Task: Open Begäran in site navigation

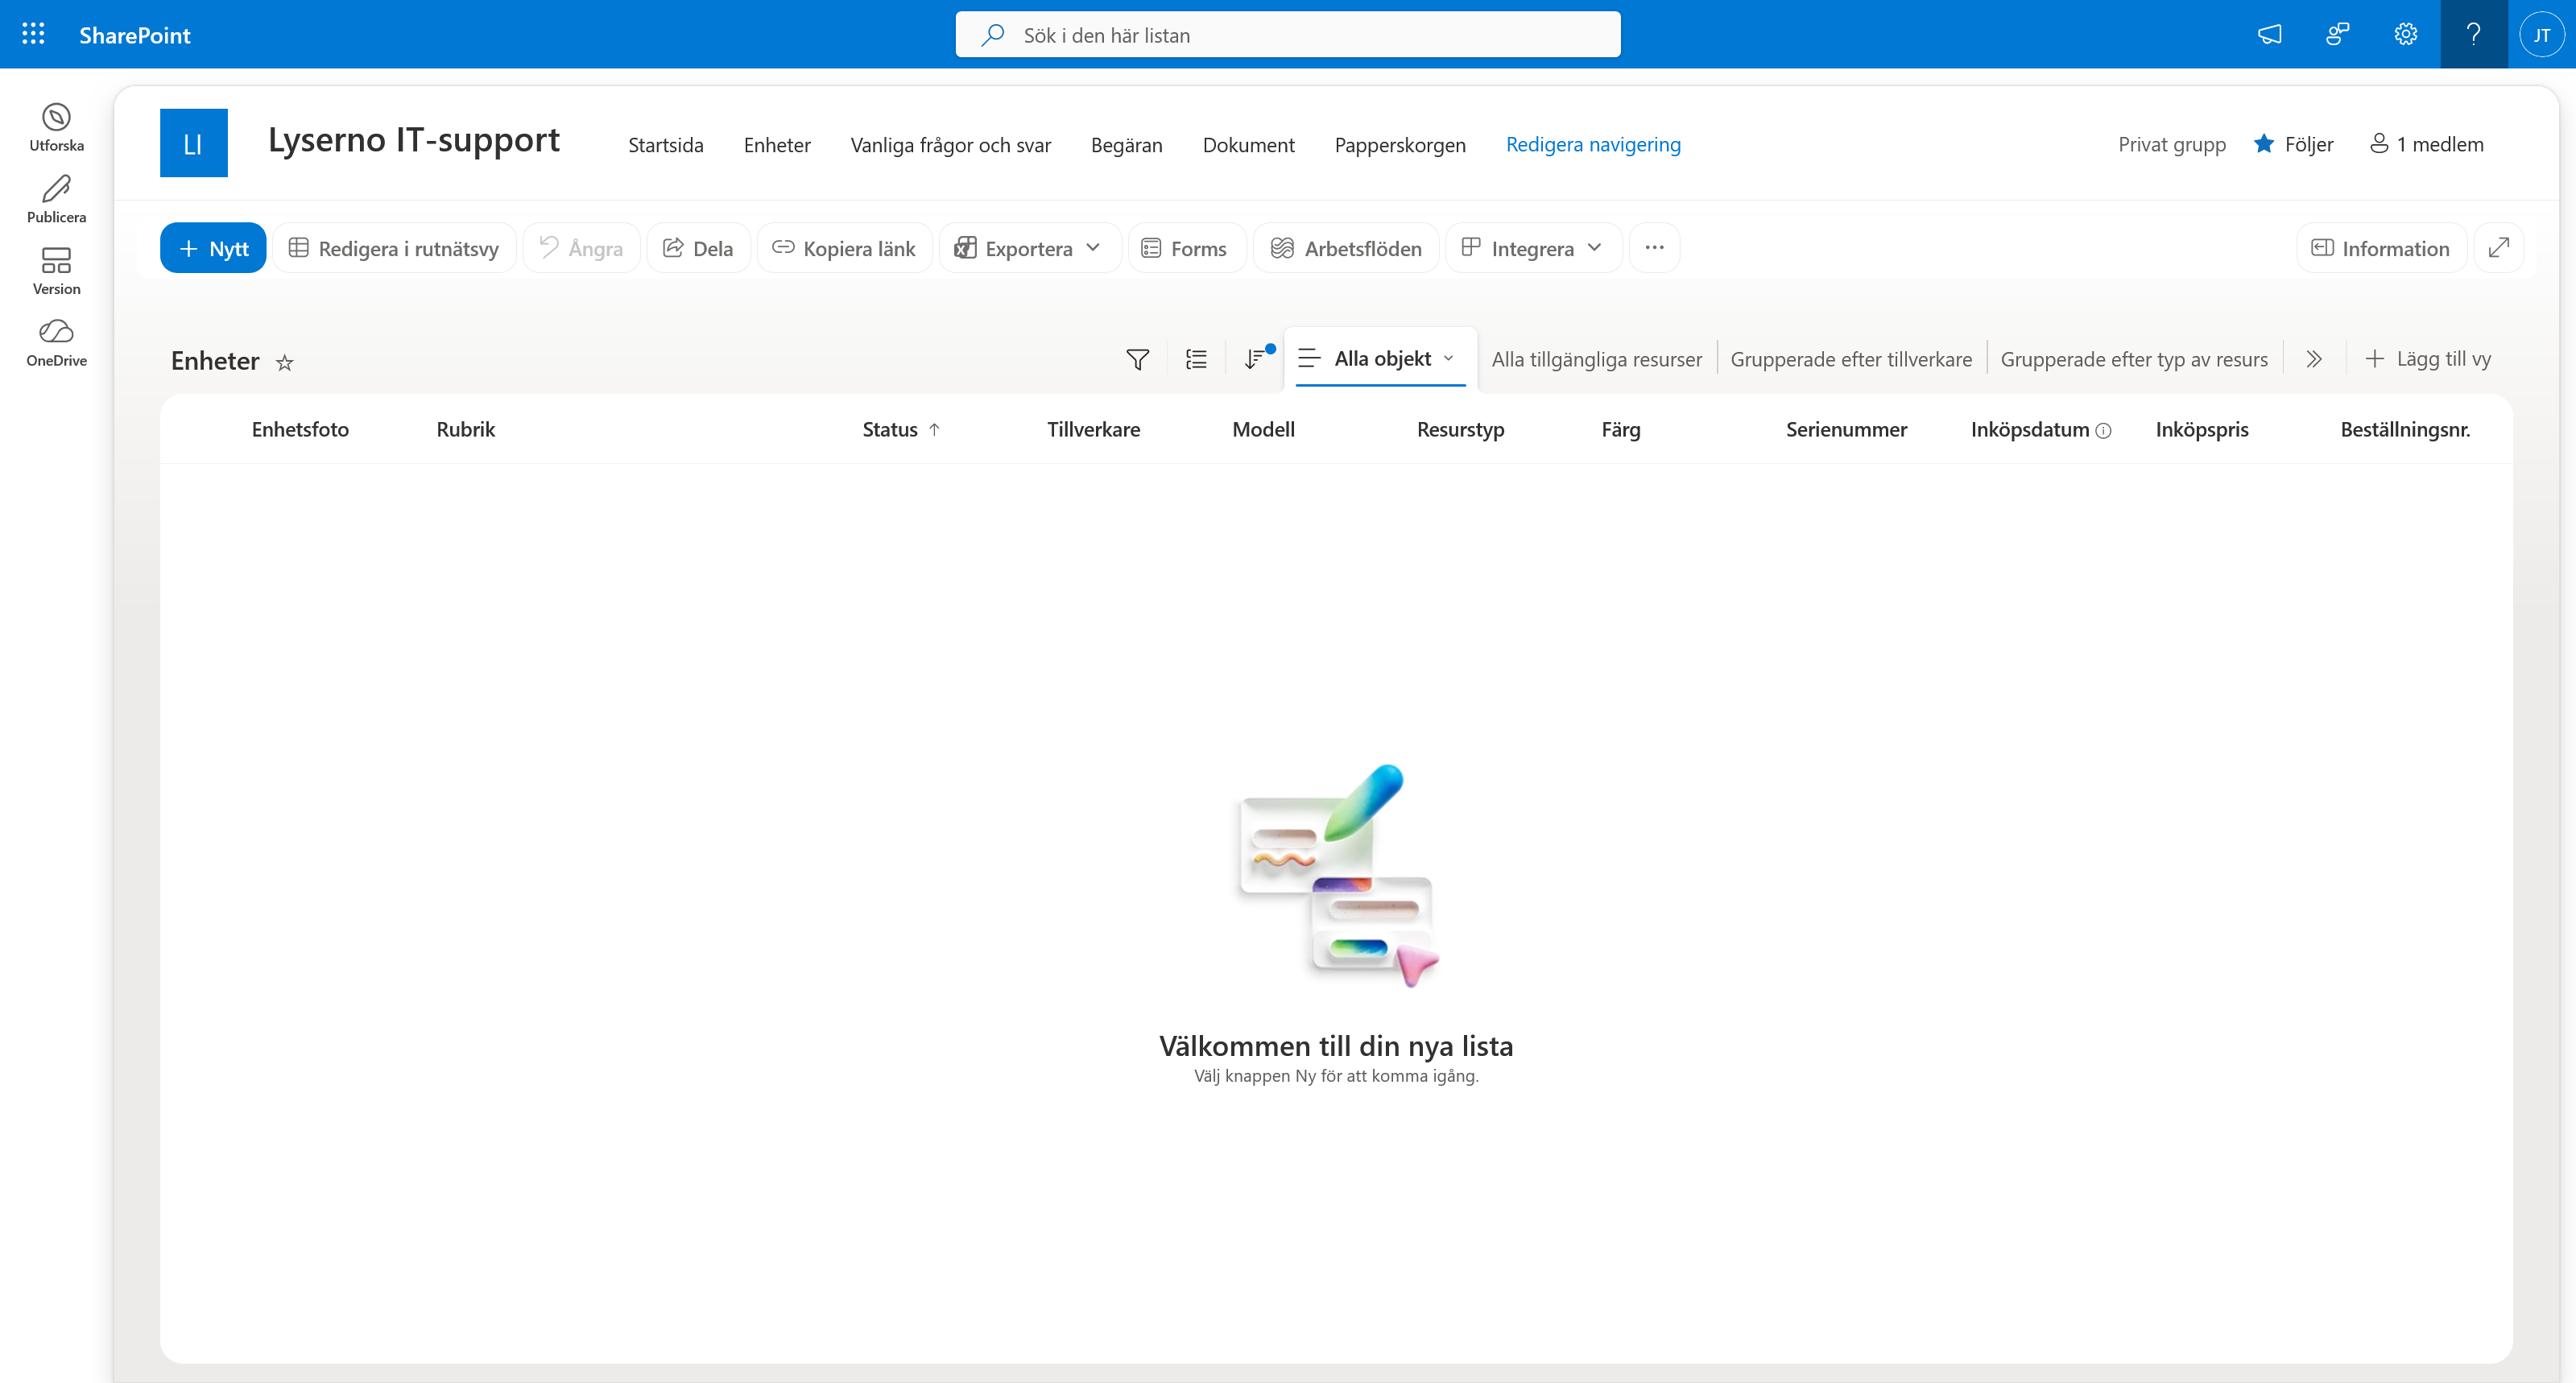Action: click(1126, 144)
